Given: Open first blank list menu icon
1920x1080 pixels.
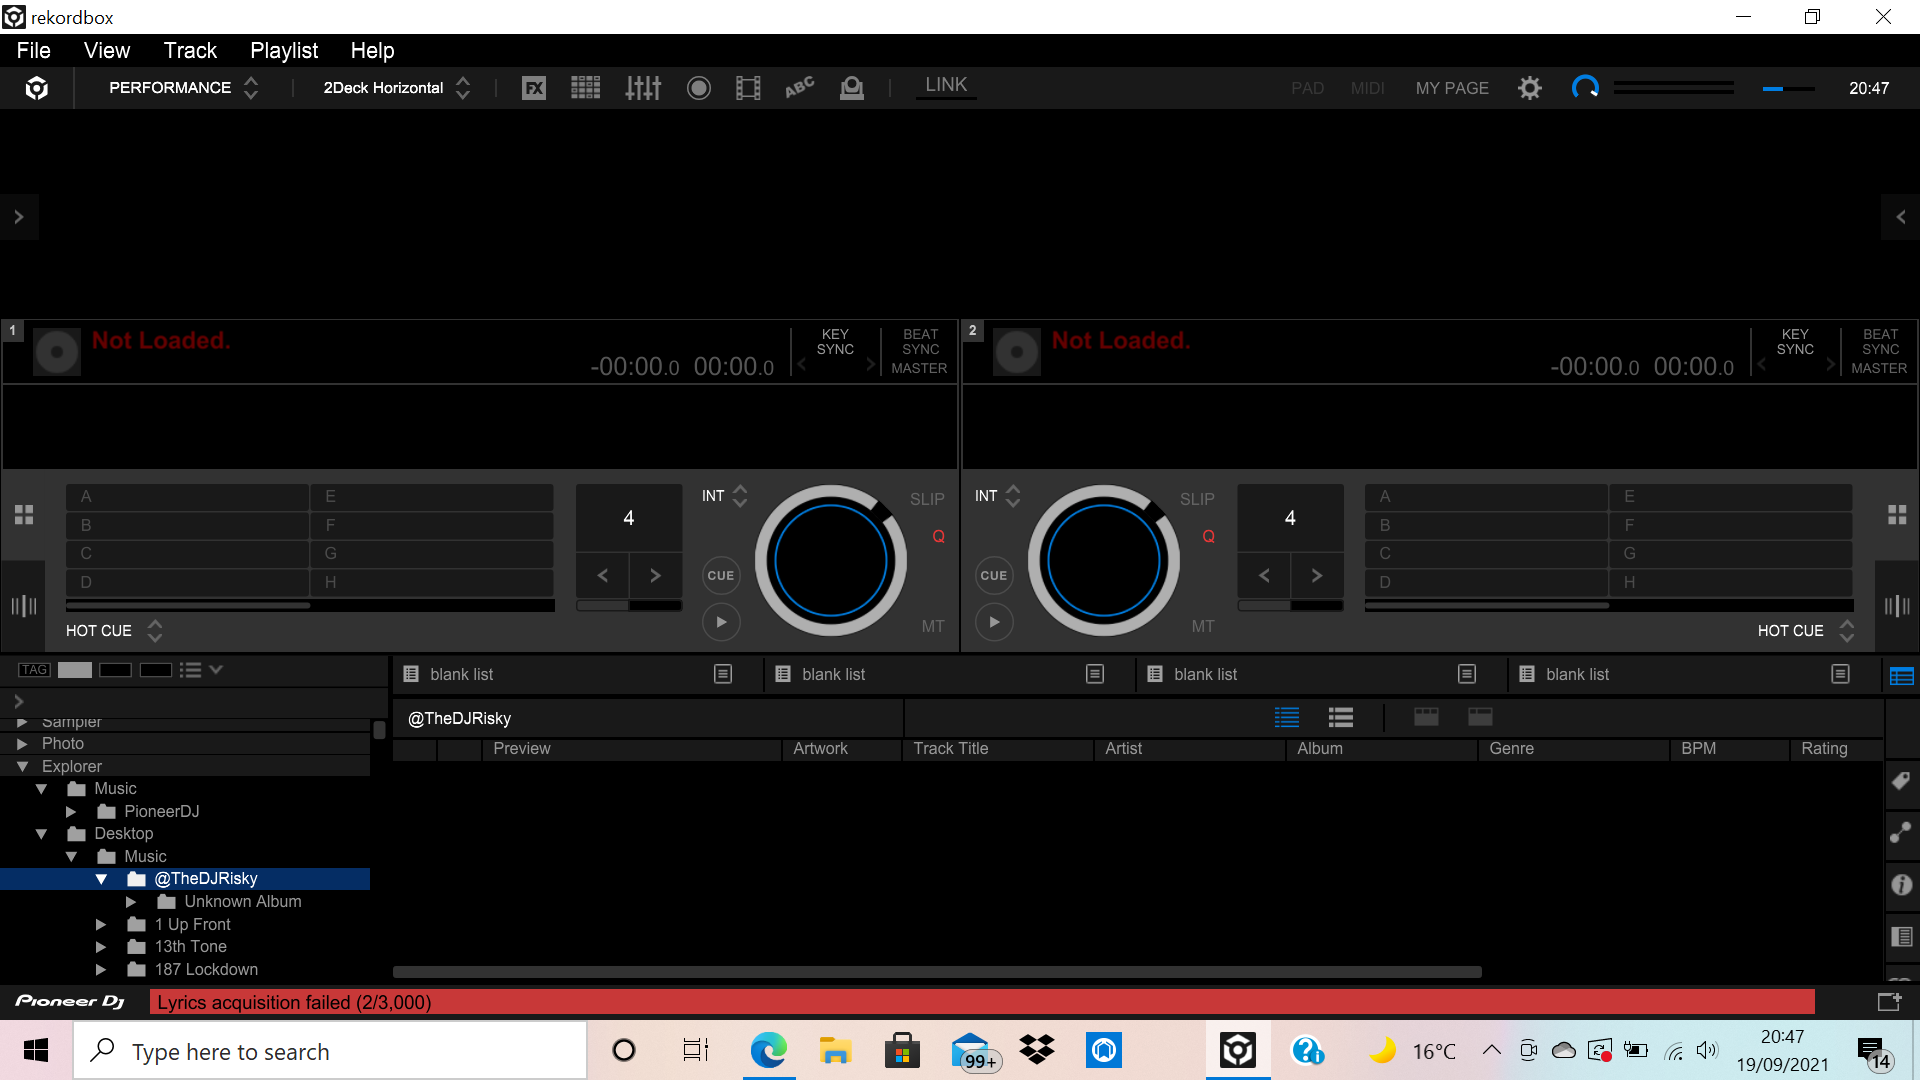Looking at the screenshot, I should [723, 674].
